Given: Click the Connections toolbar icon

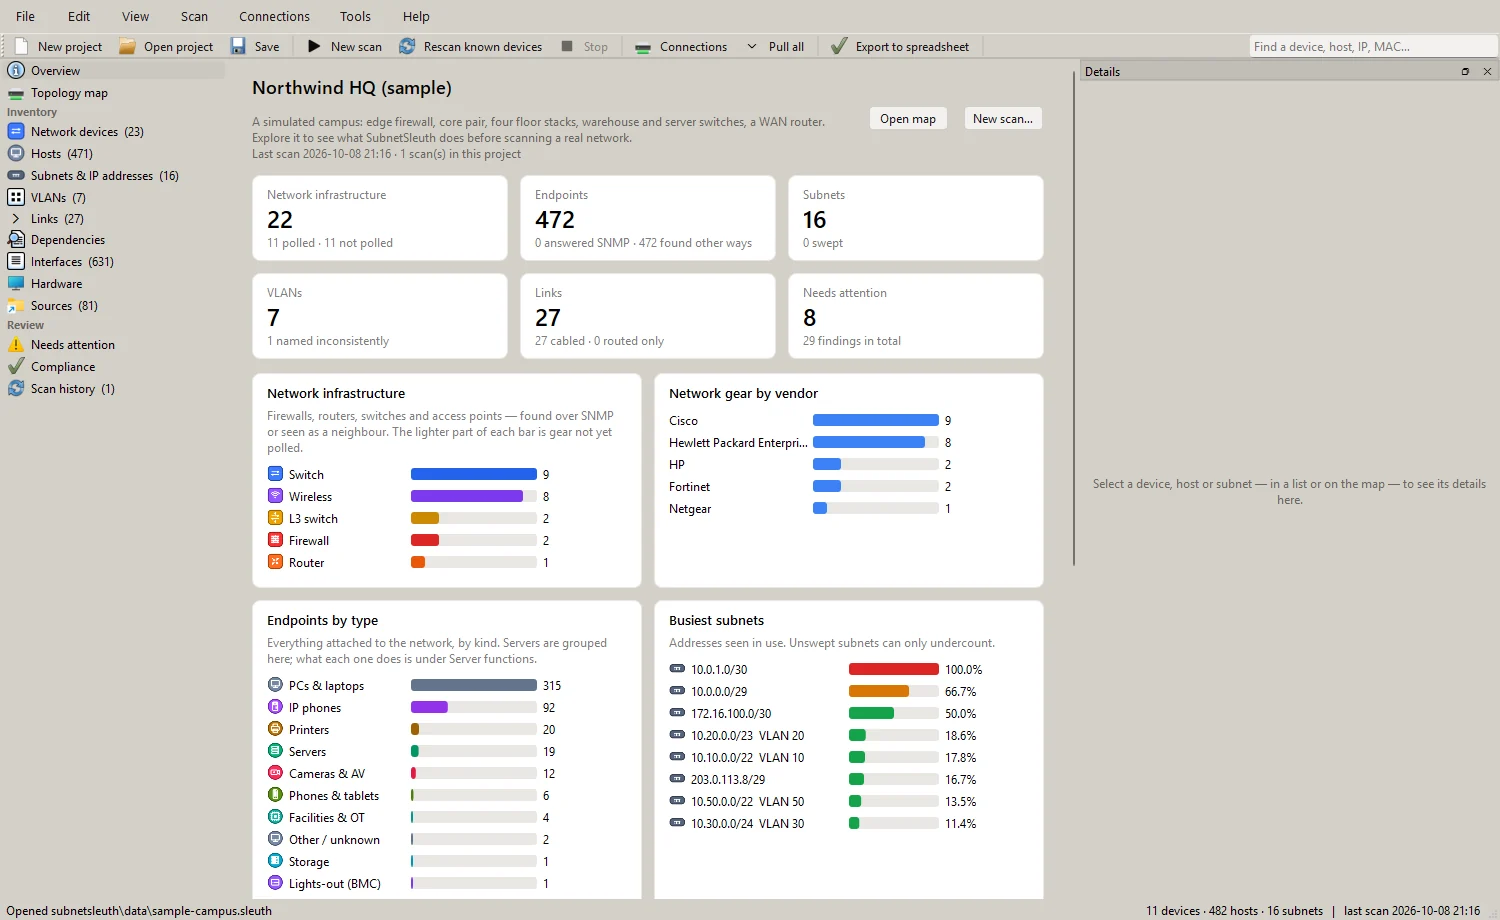Looking at the screenshot, I should coord(643,47).
